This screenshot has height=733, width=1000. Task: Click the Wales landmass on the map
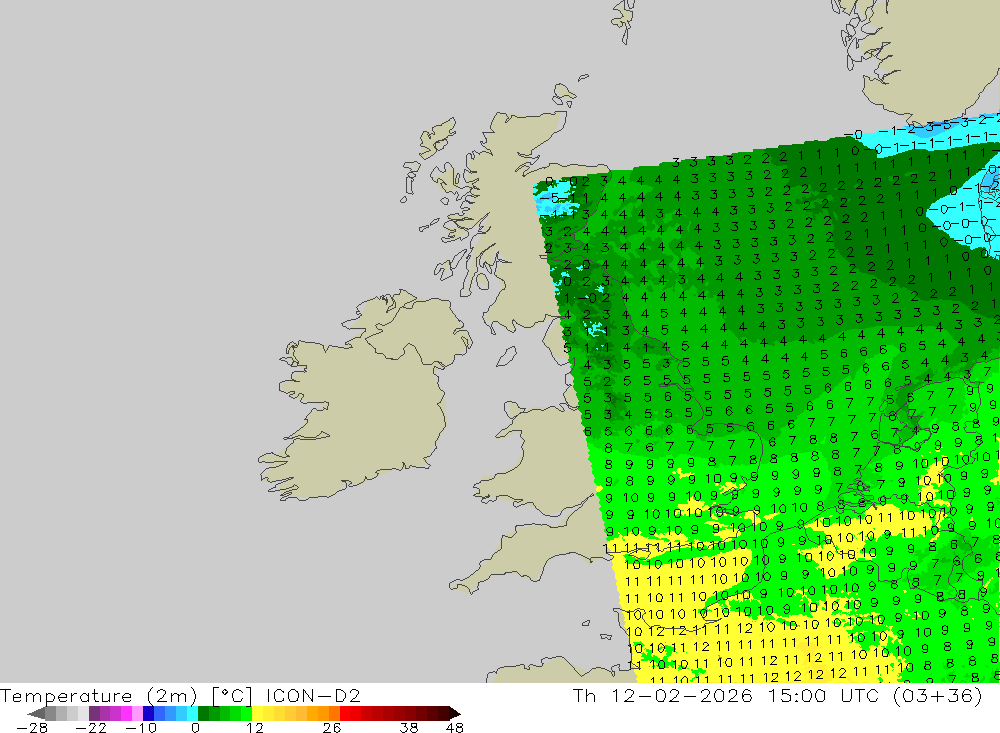click(x=542, y=459)
